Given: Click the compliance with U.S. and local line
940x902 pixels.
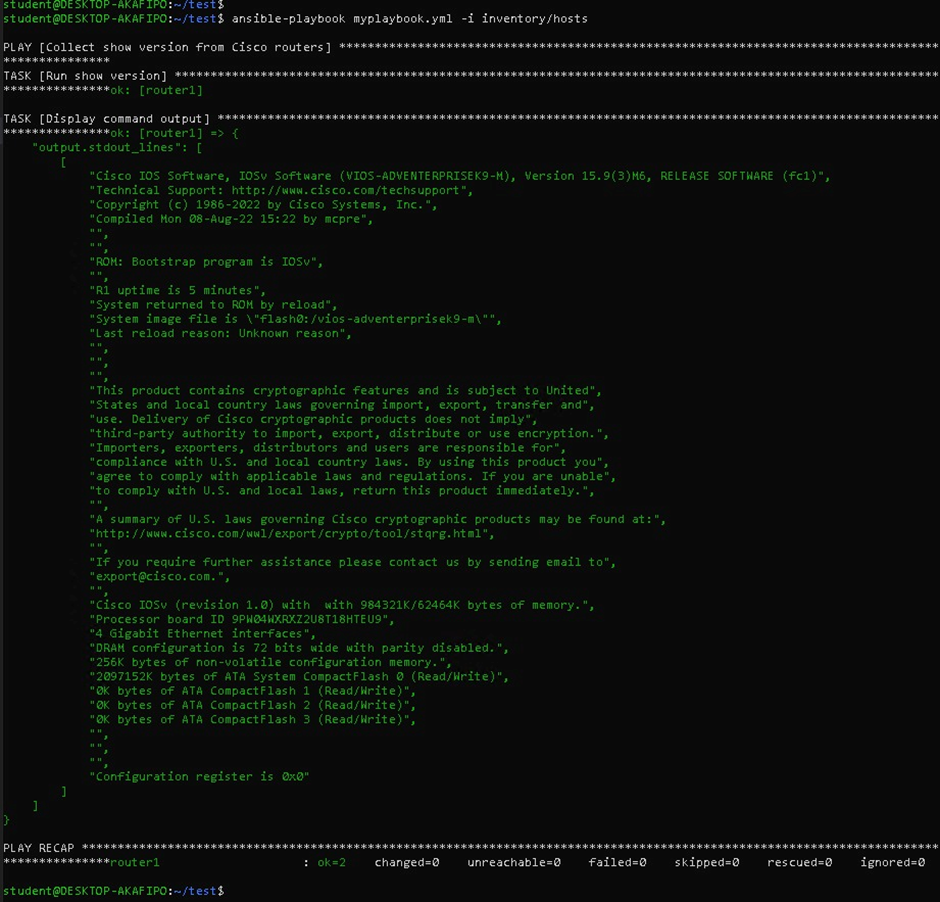Looking at the screenshot, I should point(349,463).
